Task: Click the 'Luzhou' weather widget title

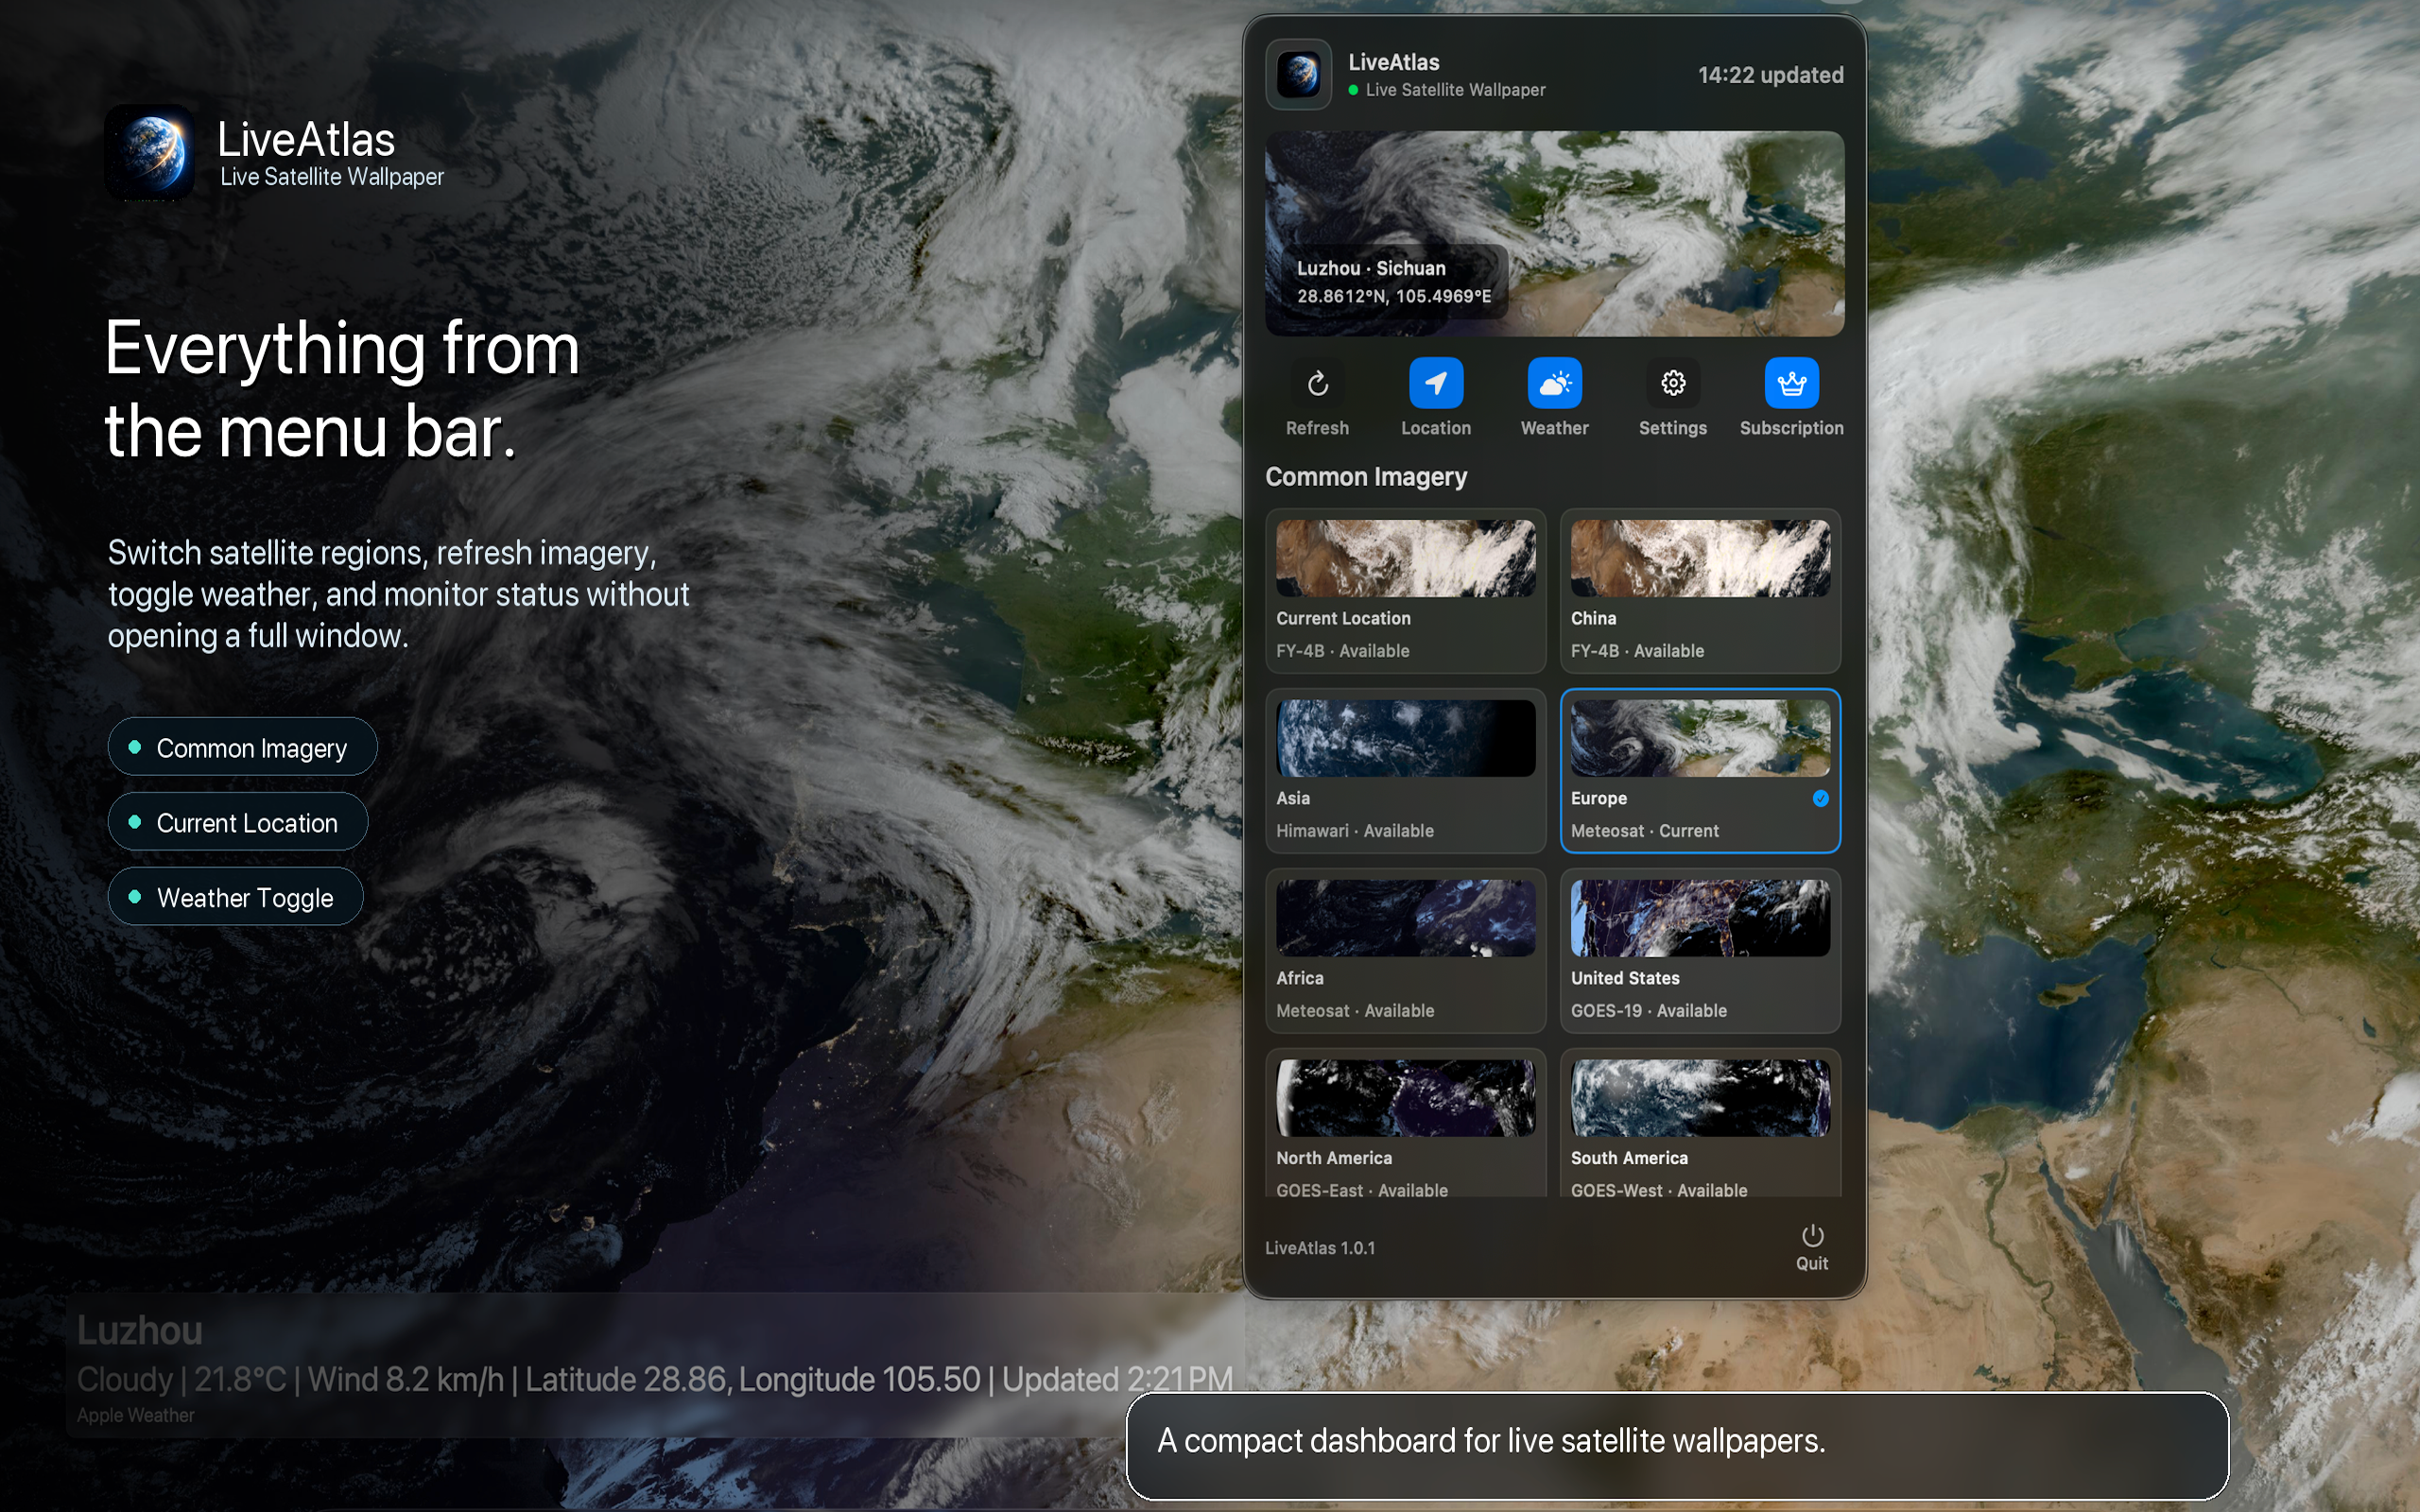Action: click(140, 1331)
